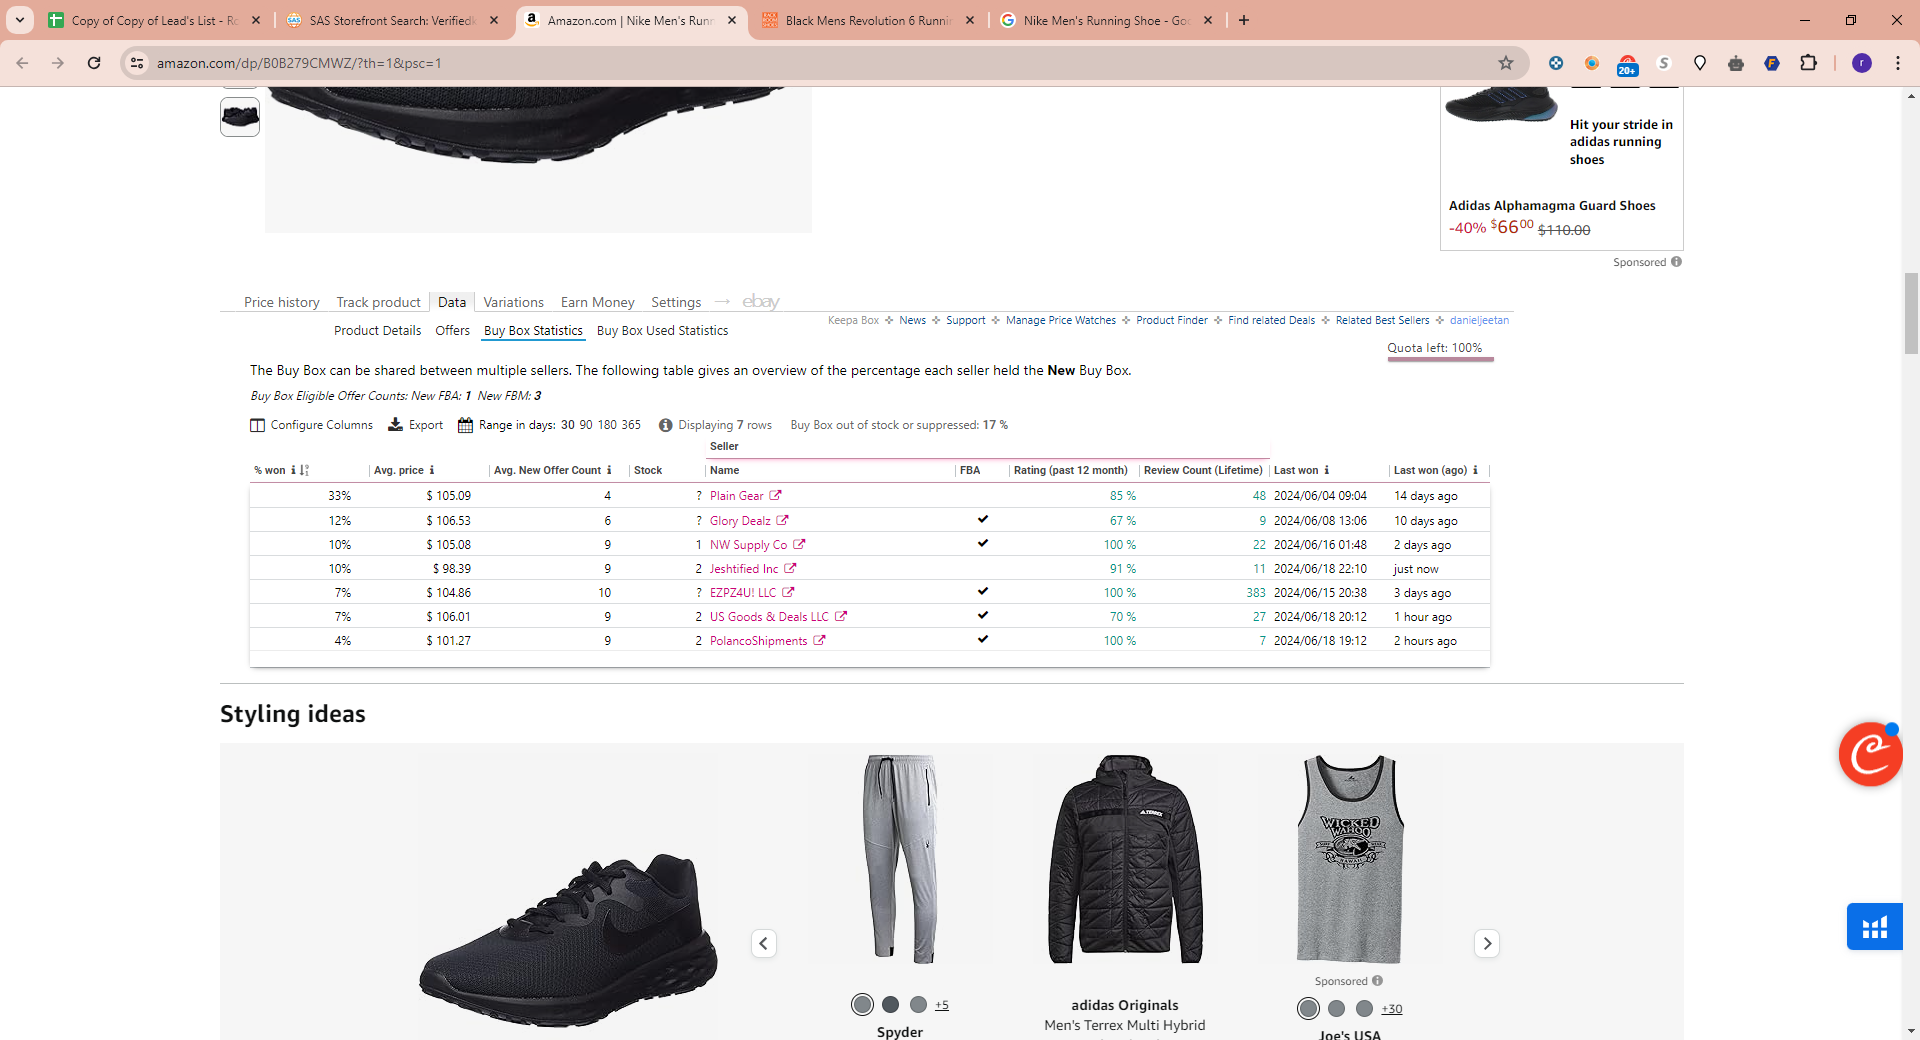Select the shoe sole thumbnail image
This screenshot has width=1920, height=1040.
coord(240,117)
